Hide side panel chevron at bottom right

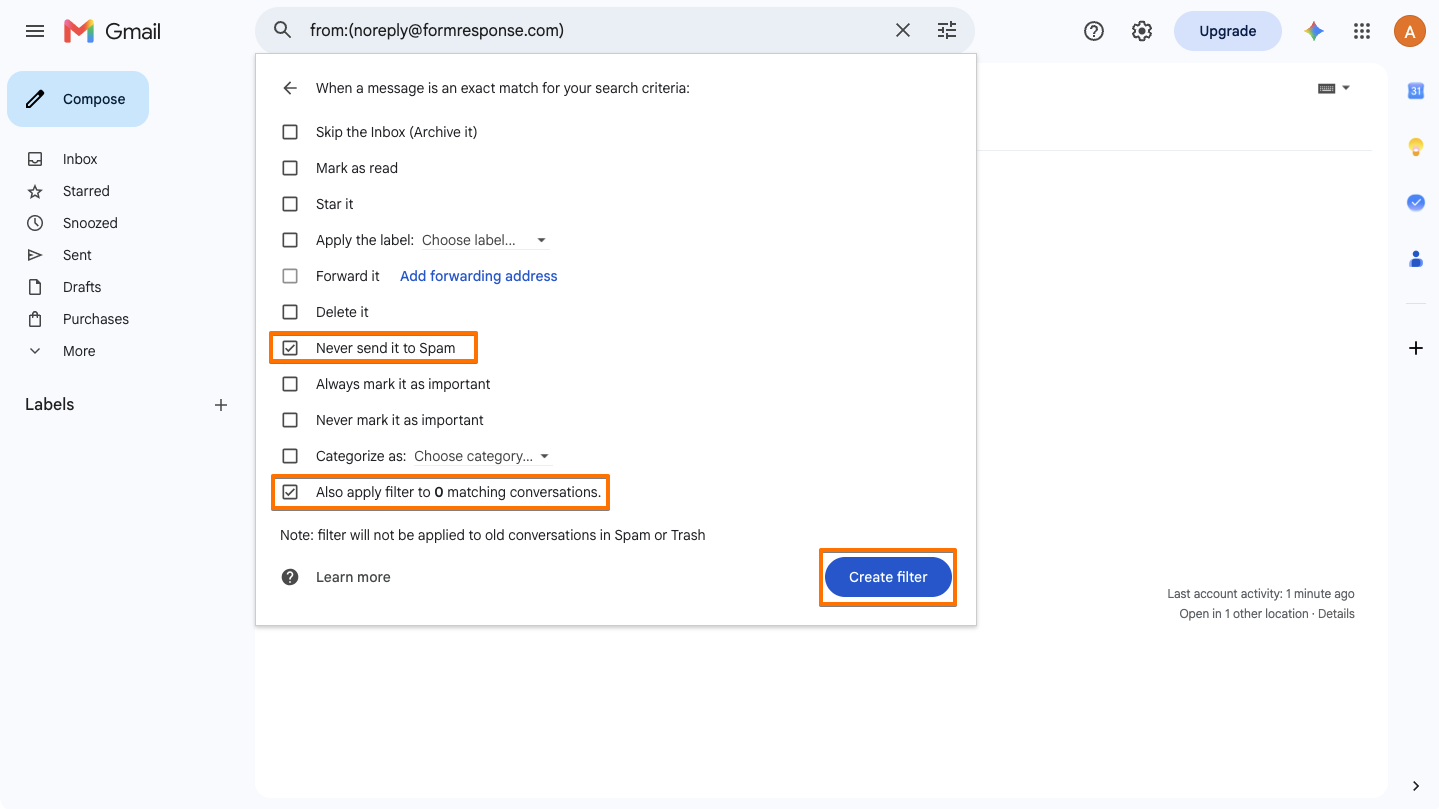[1416, 786]
